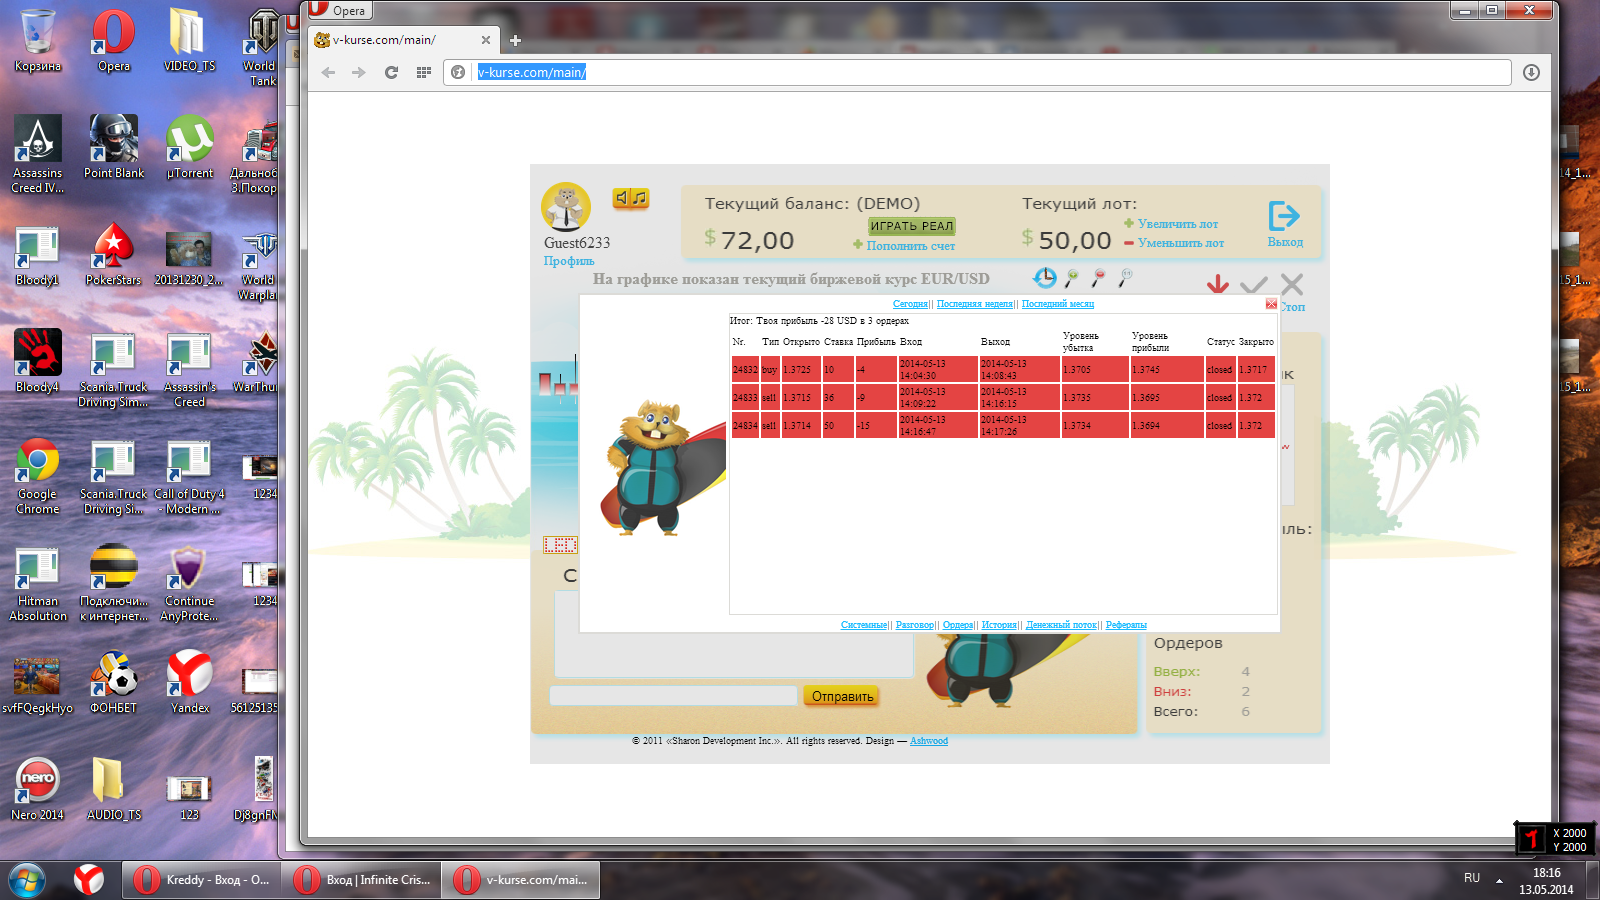Image resolution: width=1600 pixels, height=900 pixels.
Task: Show orders for Последний месяц
Action: coord(1058,304)
